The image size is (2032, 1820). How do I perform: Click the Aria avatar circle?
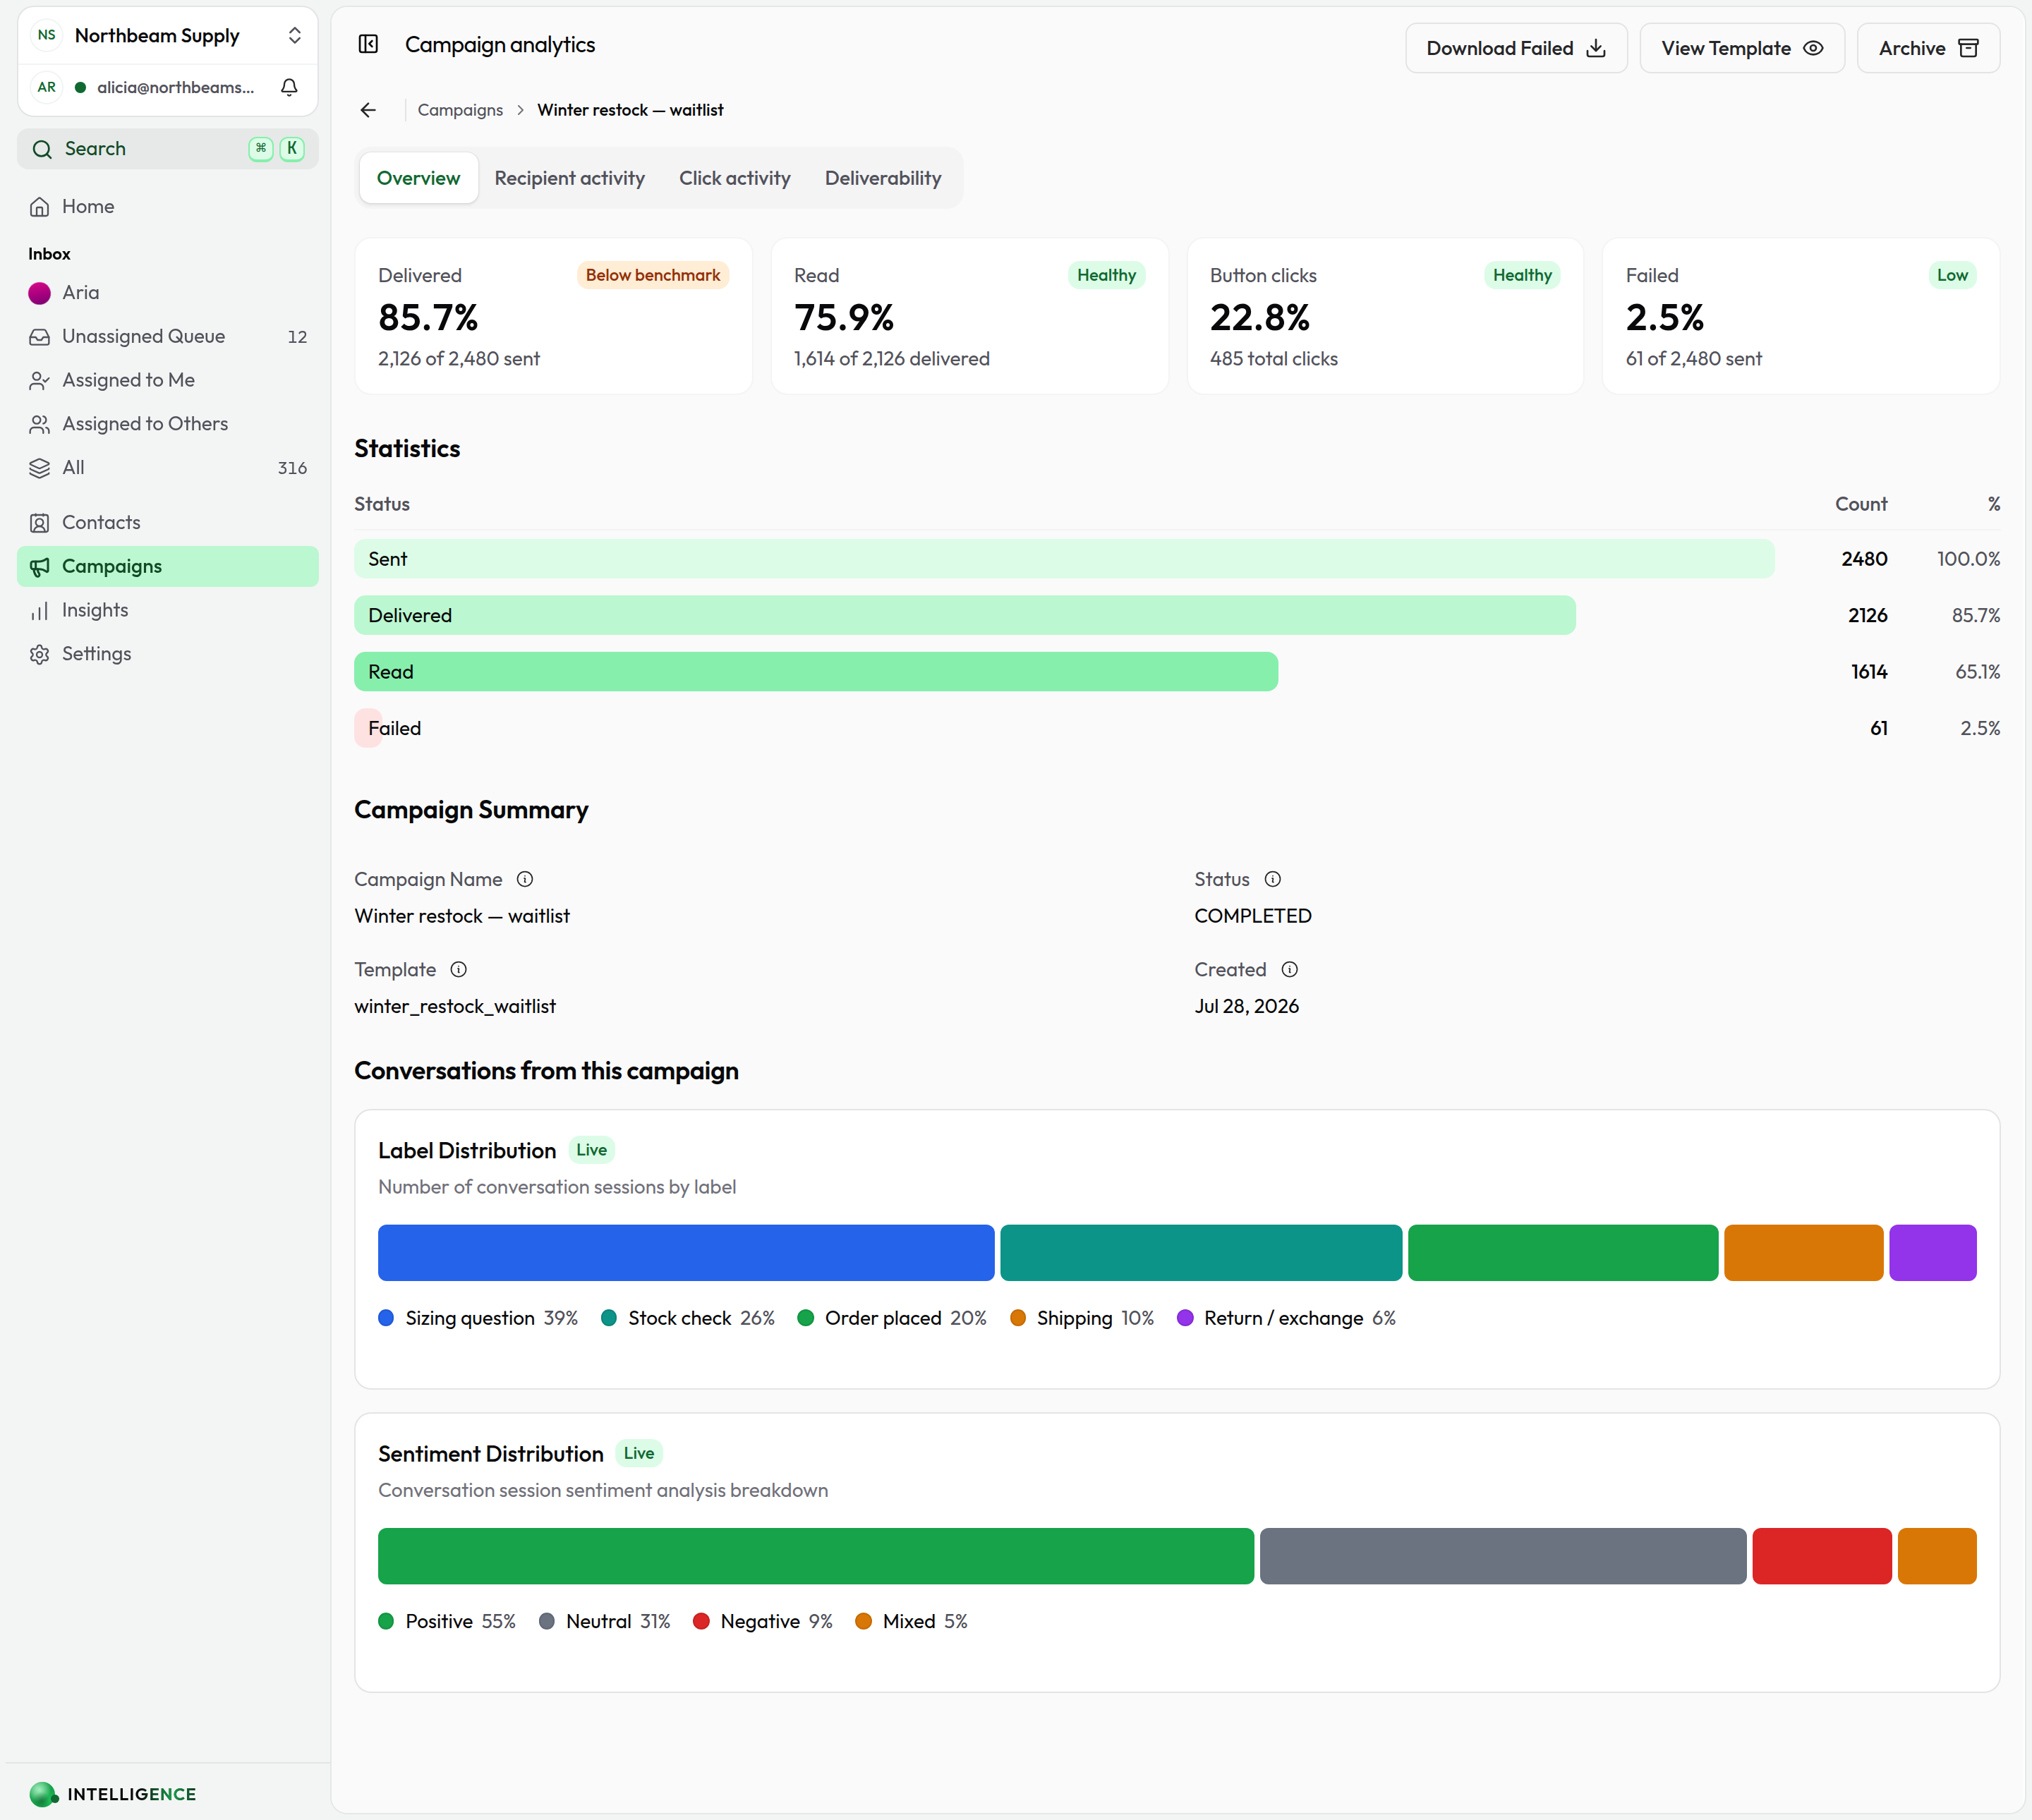pos(40,293)
